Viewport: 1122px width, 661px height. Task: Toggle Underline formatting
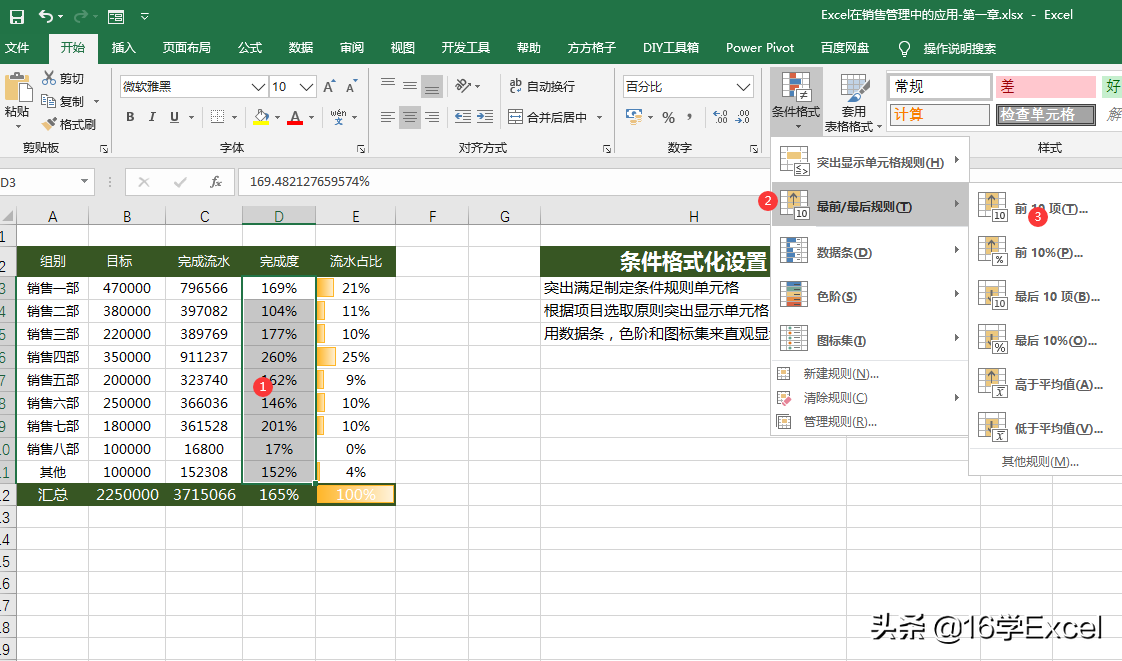174,117
